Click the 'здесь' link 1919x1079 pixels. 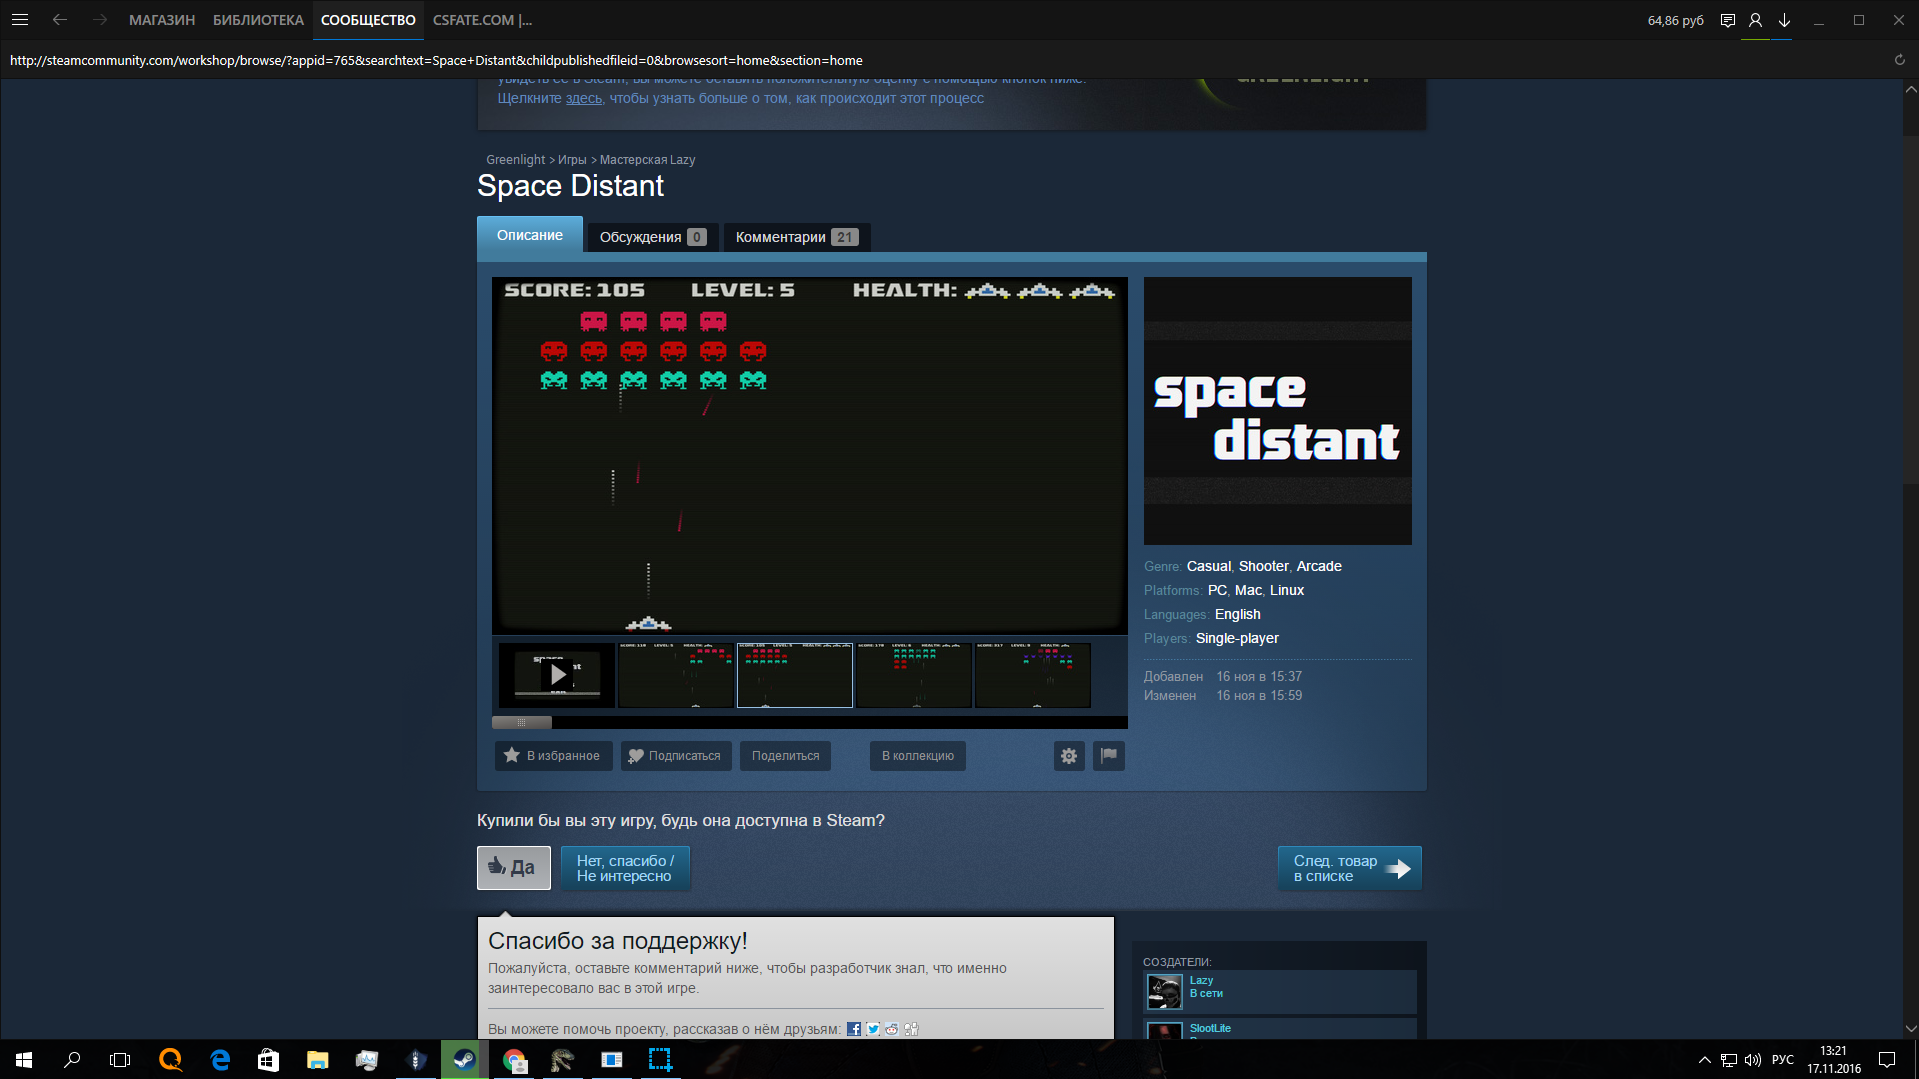coord(584,98)
